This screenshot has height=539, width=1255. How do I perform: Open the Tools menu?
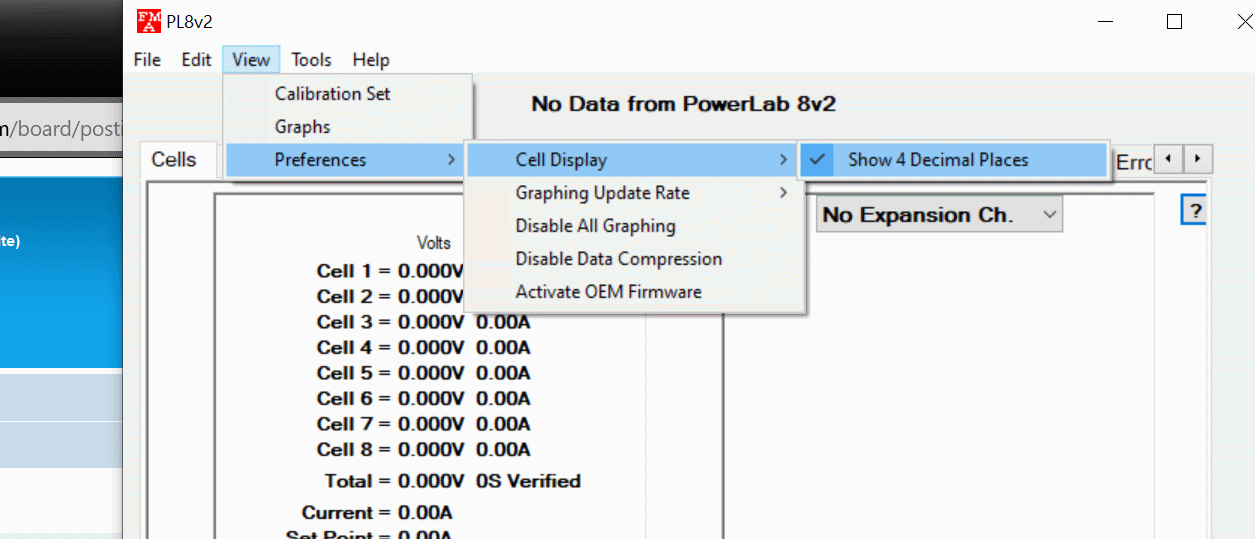tap(311, 60)
